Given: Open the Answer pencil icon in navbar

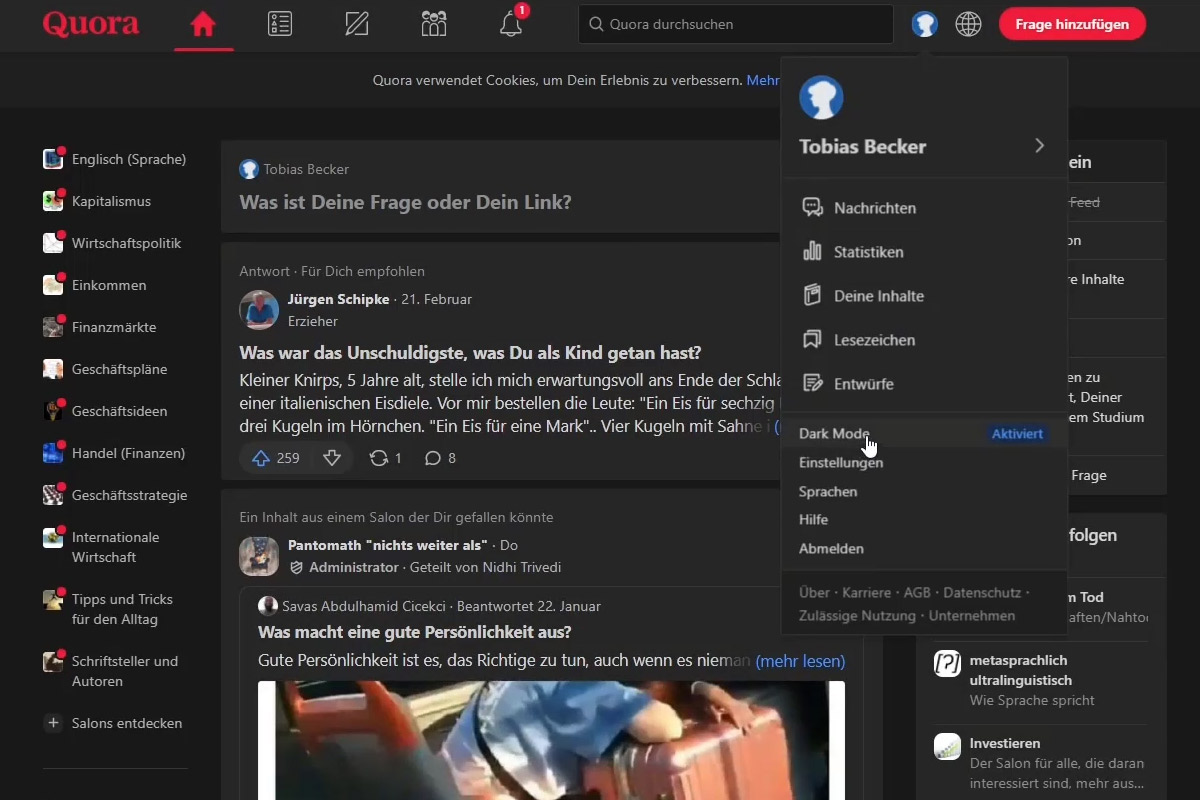Looking at the screenshot, I should pyautogui.click(x=357, y=24).
